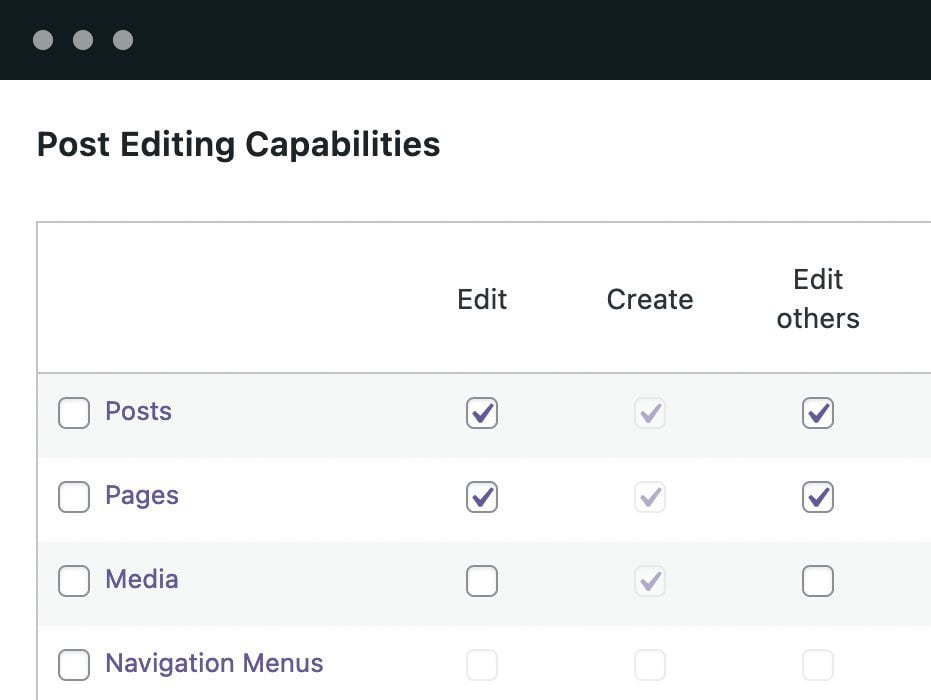Select the Media row checkbox
This screenshot has height=700, width=931.
(74, 581)
